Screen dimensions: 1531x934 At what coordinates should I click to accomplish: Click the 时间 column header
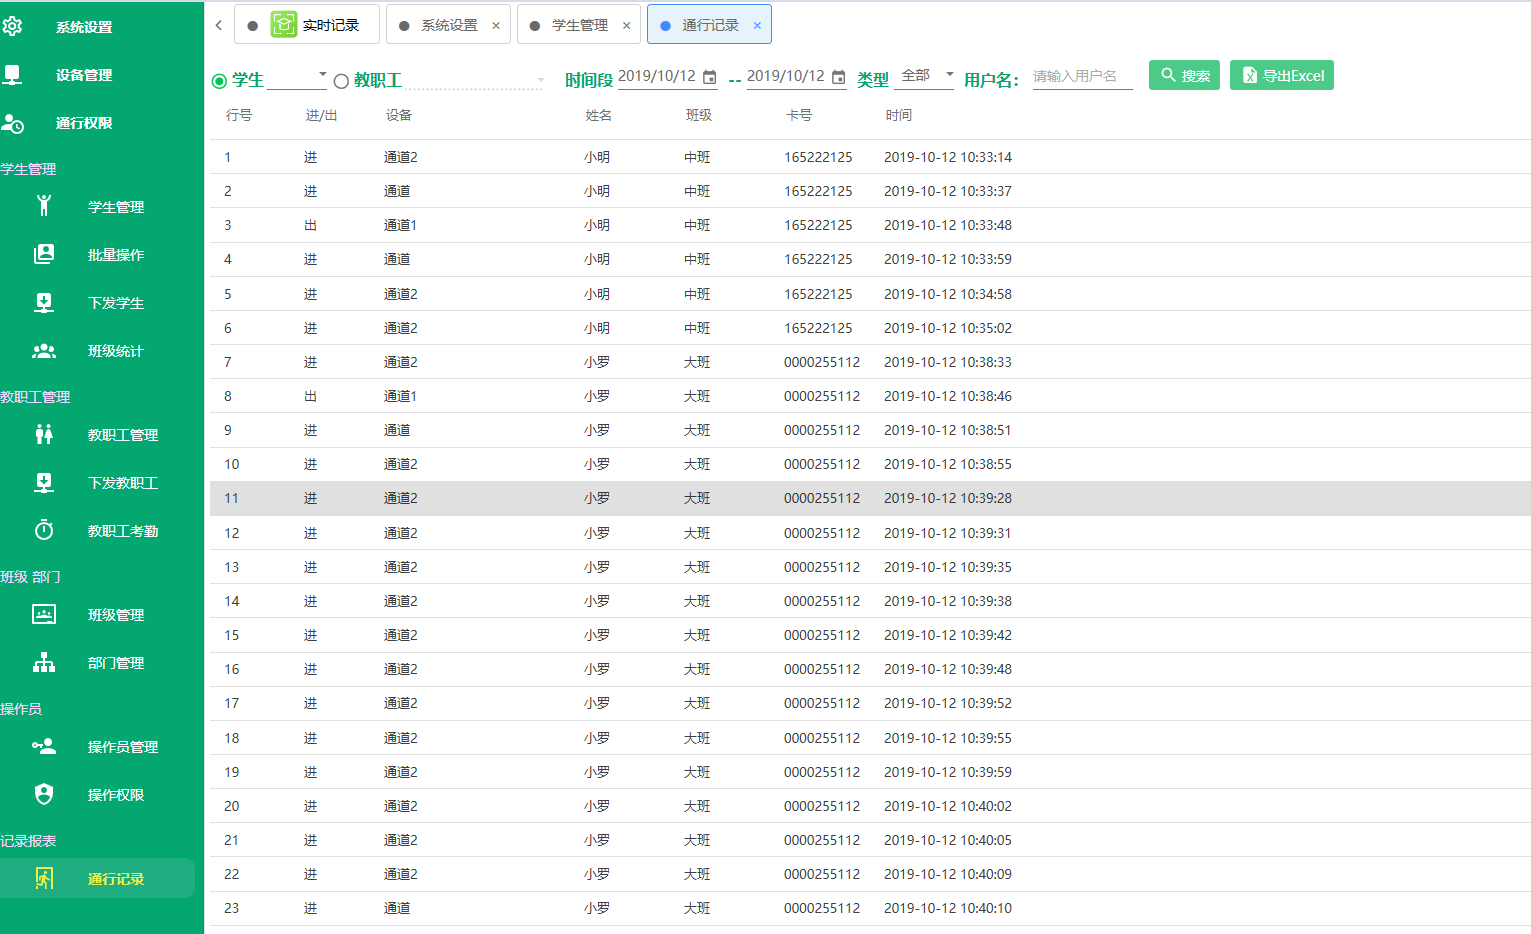point(899,115)
